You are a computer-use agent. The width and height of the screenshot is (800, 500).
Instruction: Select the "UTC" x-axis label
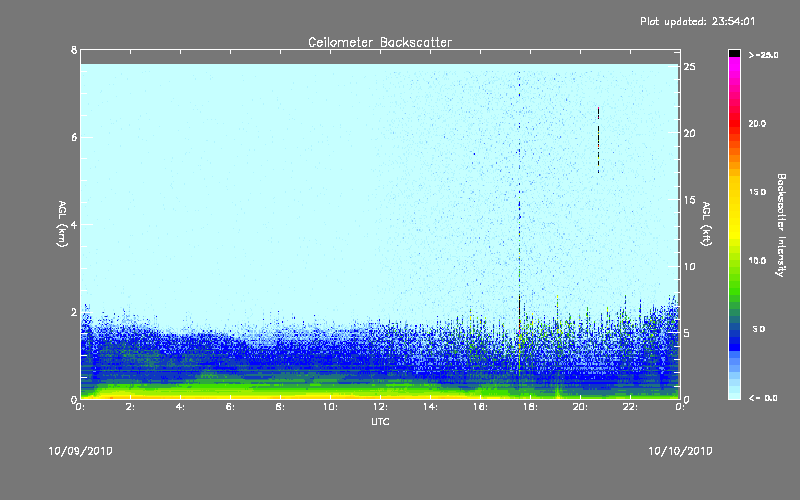pos(380,422)
